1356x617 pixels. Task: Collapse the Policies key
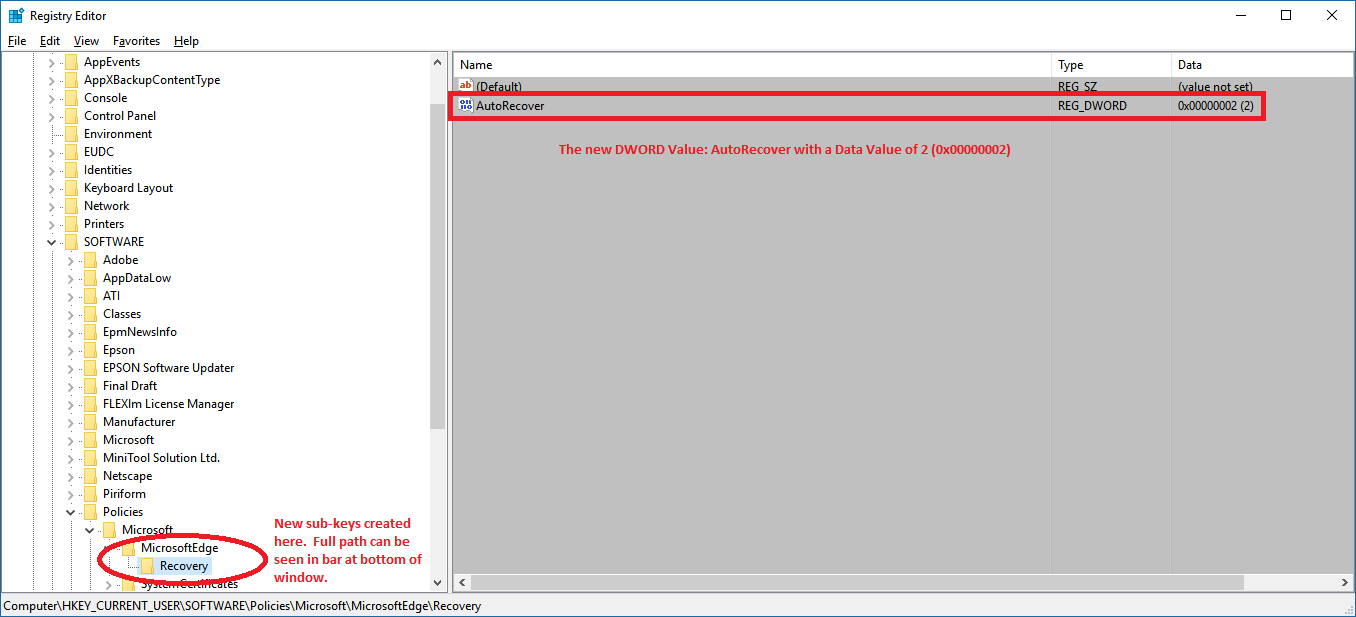click(x=70, y=512)
